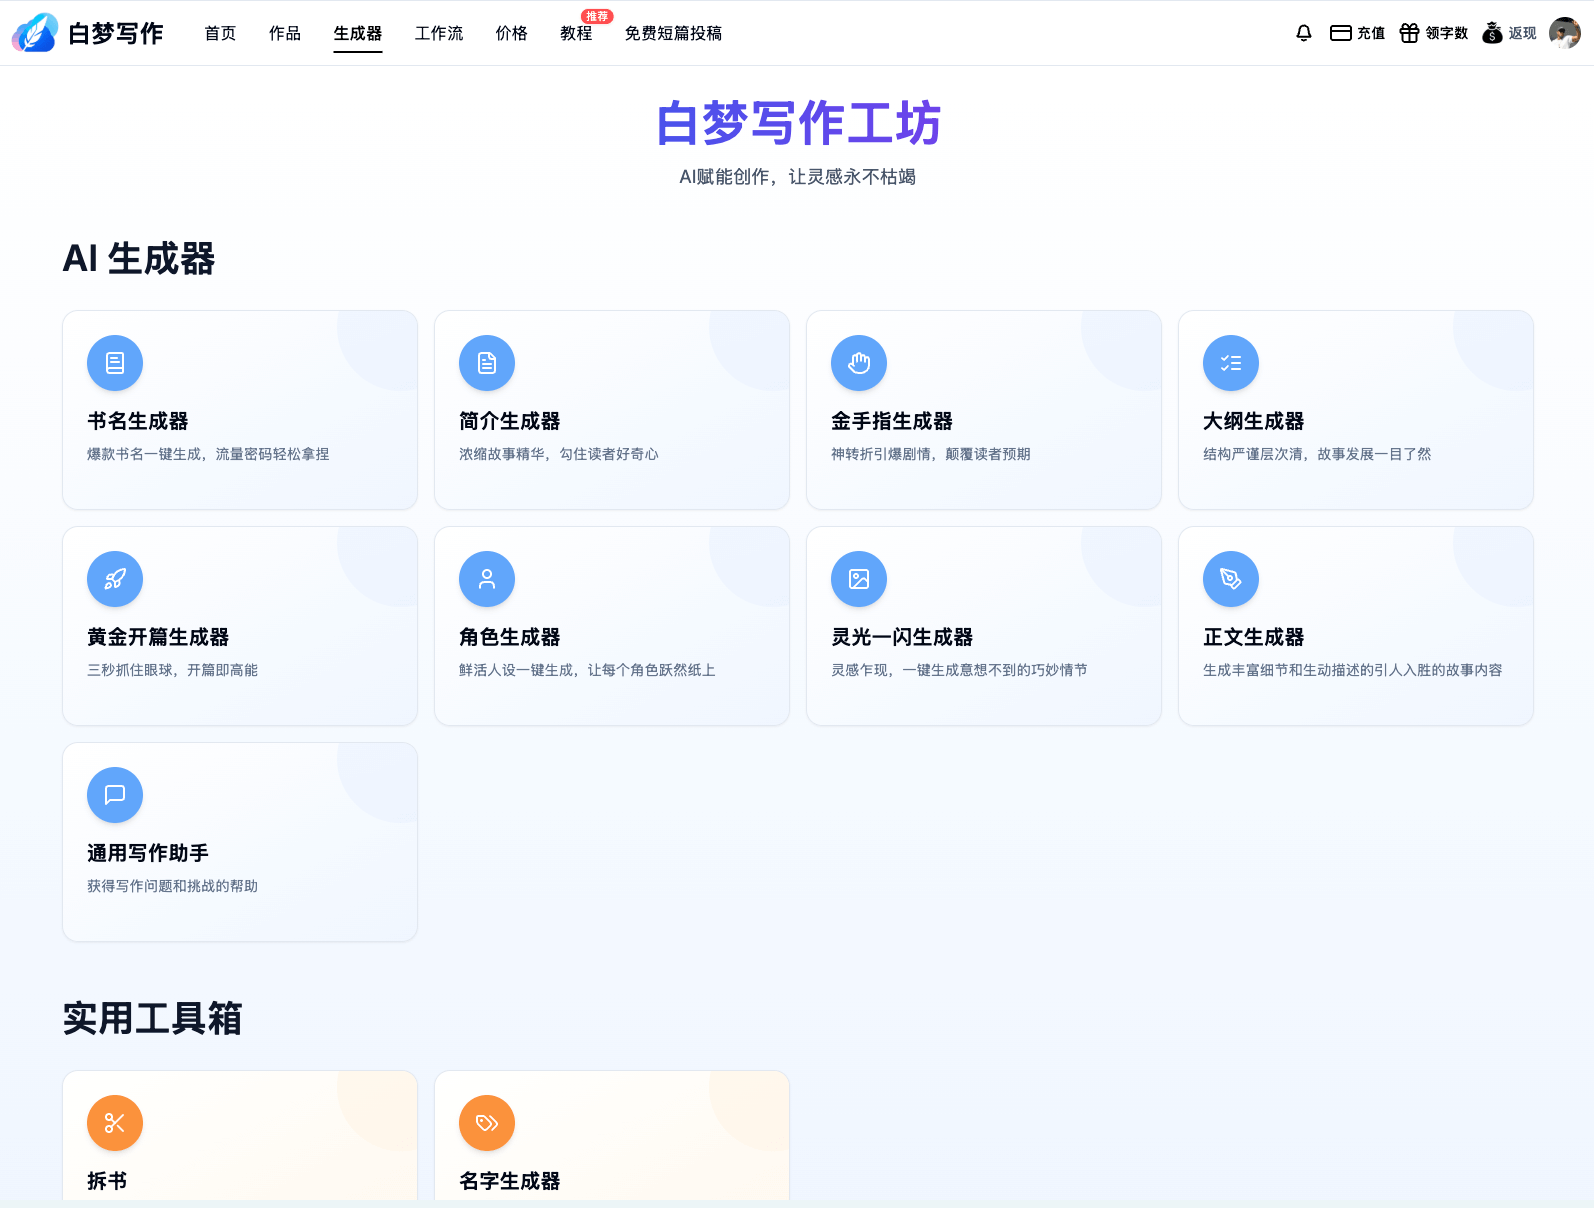Image resolution: width=1594 pixels, height=1208 pixels.
Task: Click text 神转折引爆剧情，颠覆读者预期
Action: (x=931, y=454)
